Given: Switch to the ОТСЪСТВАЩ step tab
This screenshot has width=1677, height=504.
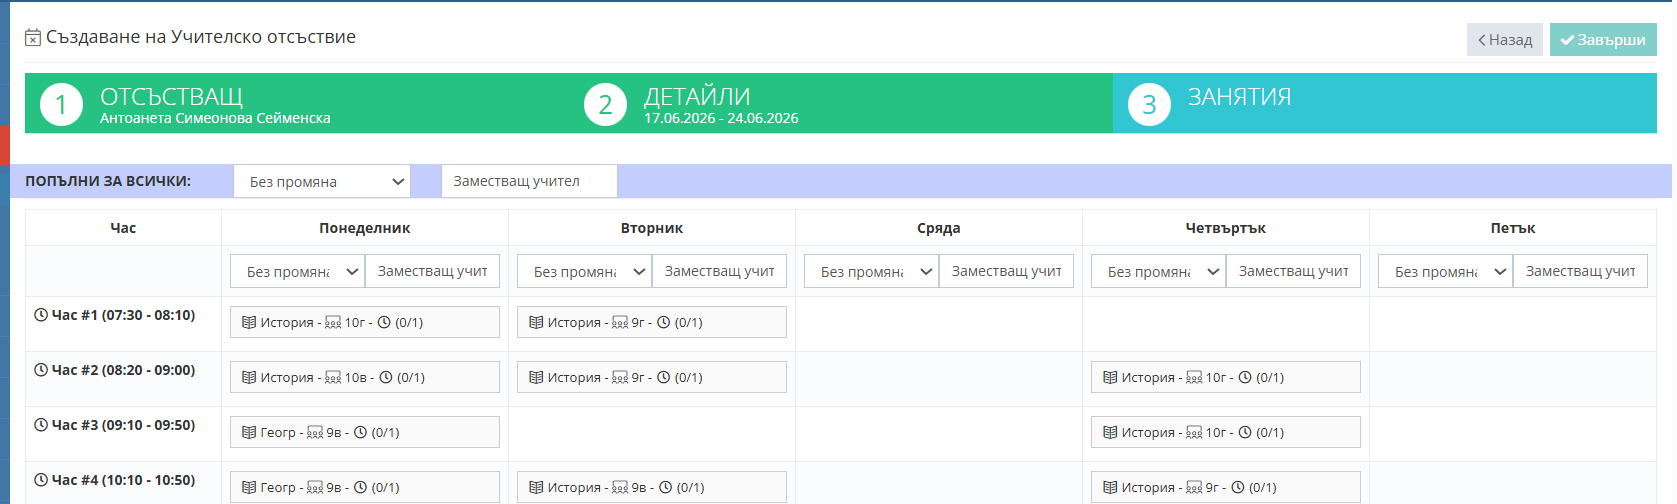Looking at the screenshot, I should click(x=297, y=103).
